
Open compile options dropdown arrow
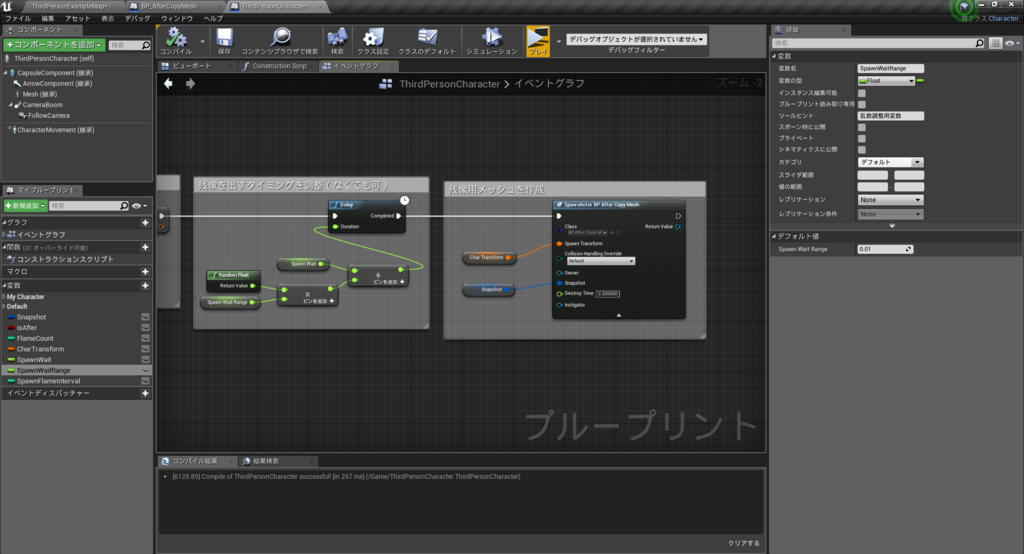pos(202,41)
